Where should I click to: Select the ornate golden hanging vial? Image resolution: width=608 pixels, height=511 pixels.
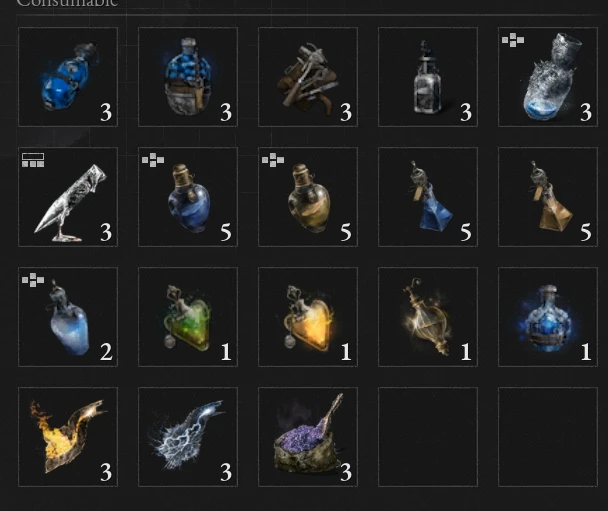click(x=428, y=317)
